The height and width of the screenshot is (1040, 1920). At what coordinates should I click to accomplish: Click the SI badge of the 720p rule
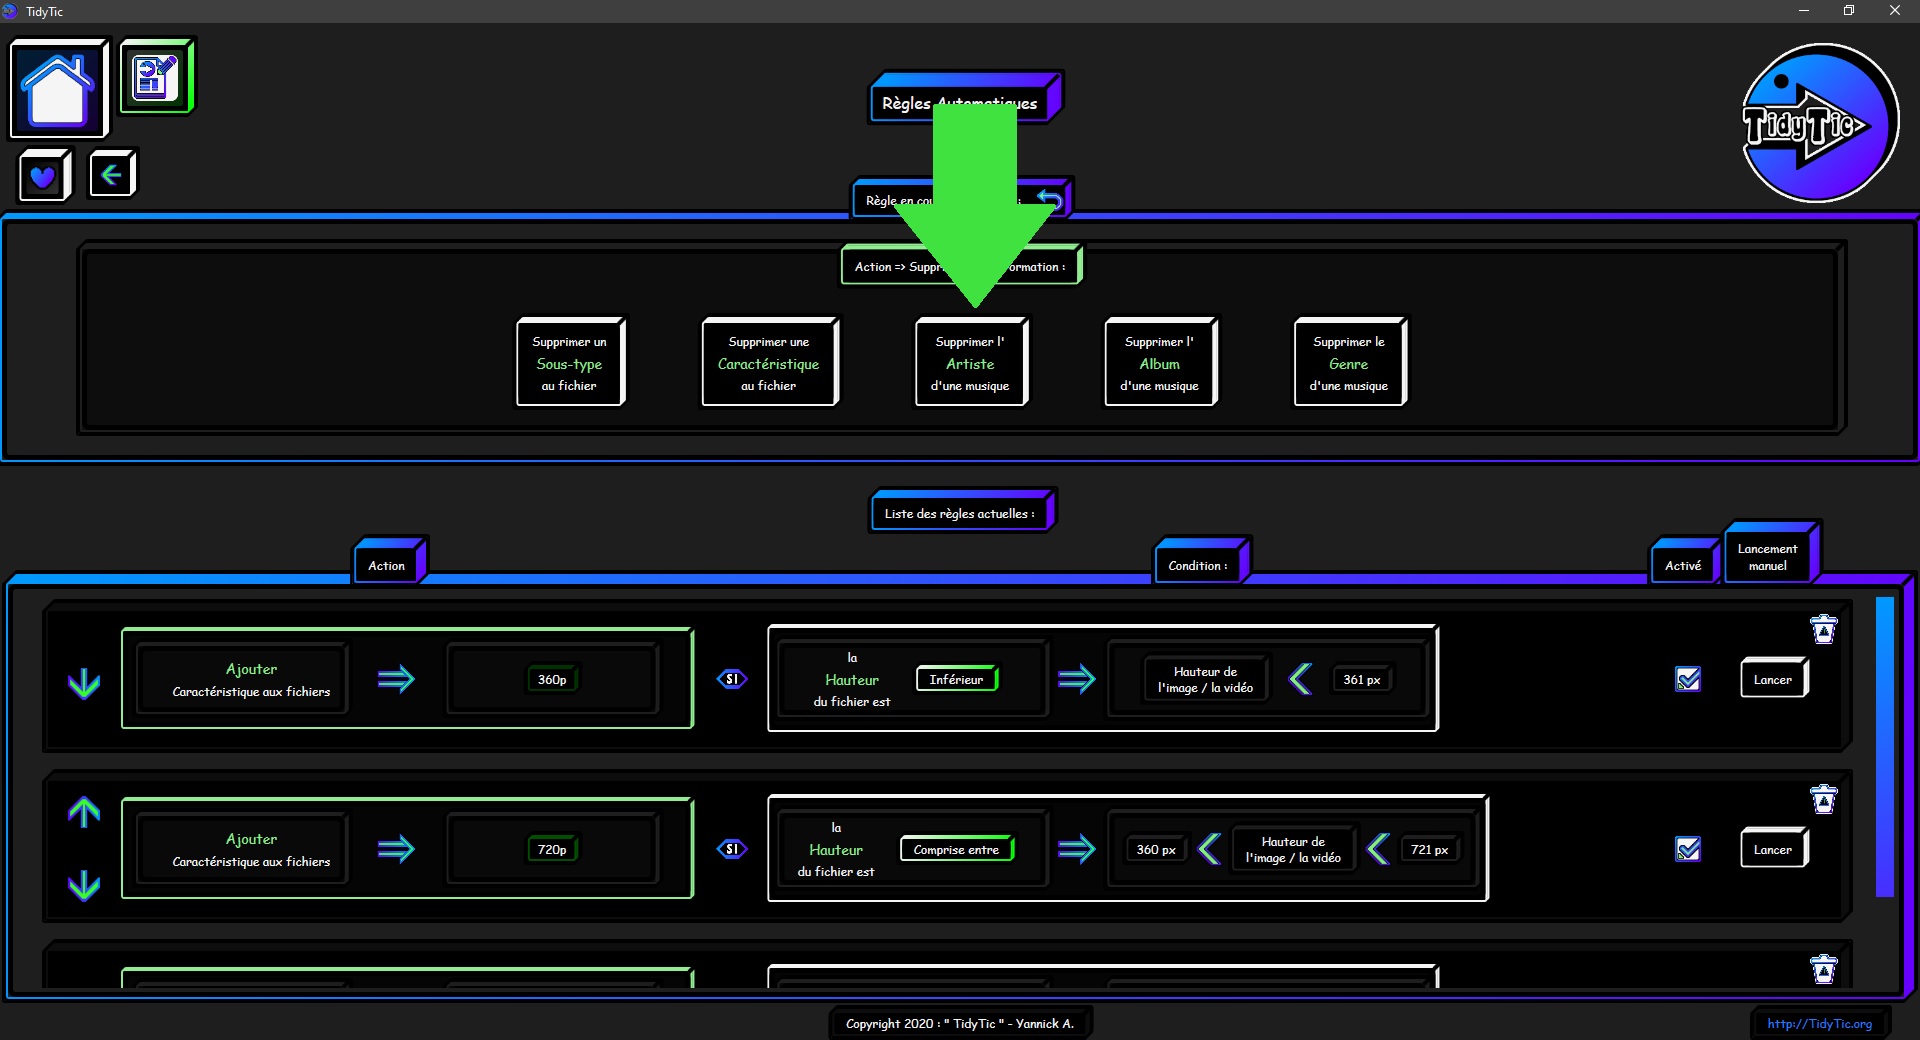coord(732,849)
